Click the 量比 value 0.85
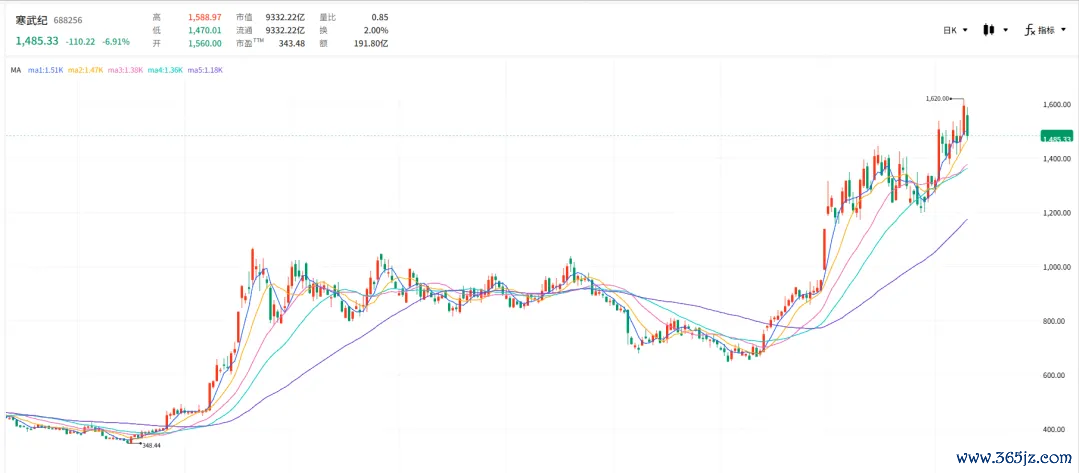This screenshot has height=473, width=1079. (x=379, y=17)
